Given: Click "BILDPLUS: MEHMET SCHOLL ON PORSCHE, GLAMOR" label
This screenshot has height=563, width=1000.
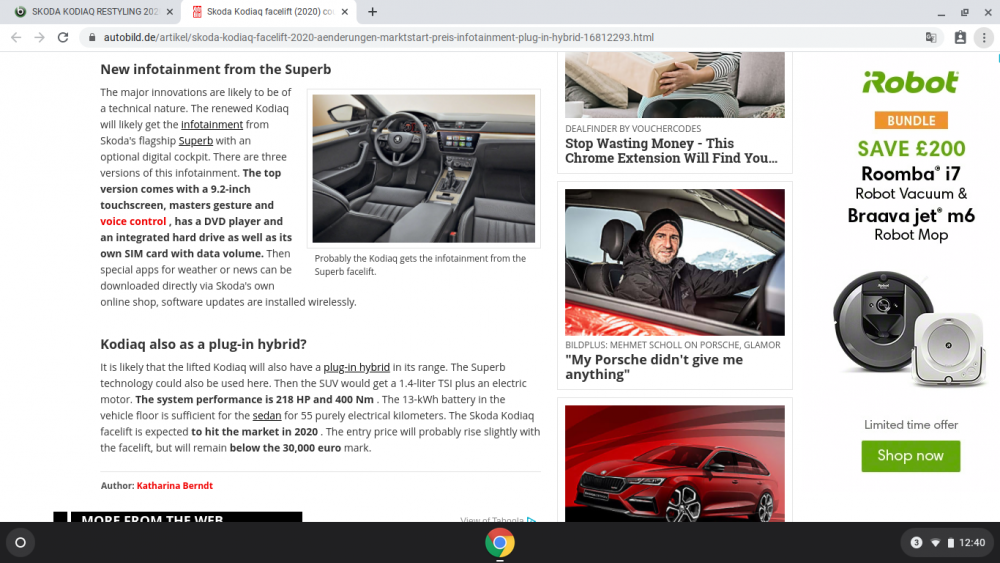Looking at the screenshot, I should [x=673, y=345].
